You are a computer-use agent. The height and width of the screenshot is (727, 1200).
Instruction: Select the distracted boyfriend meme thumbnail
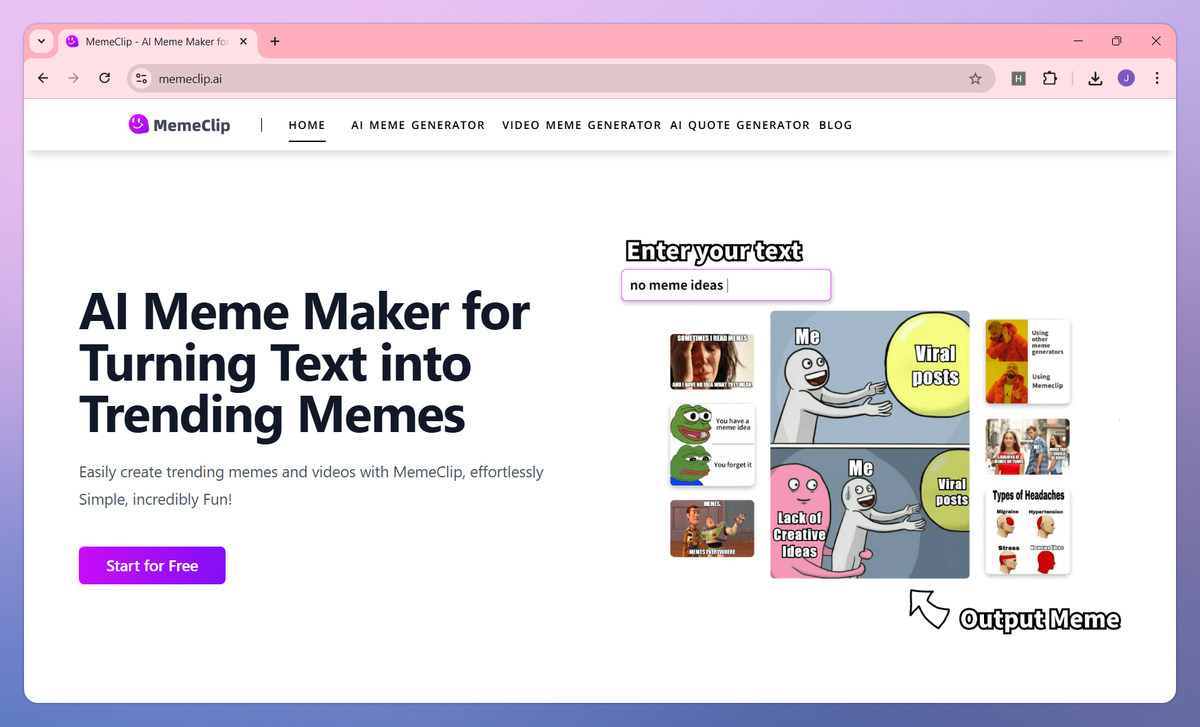1027,447
